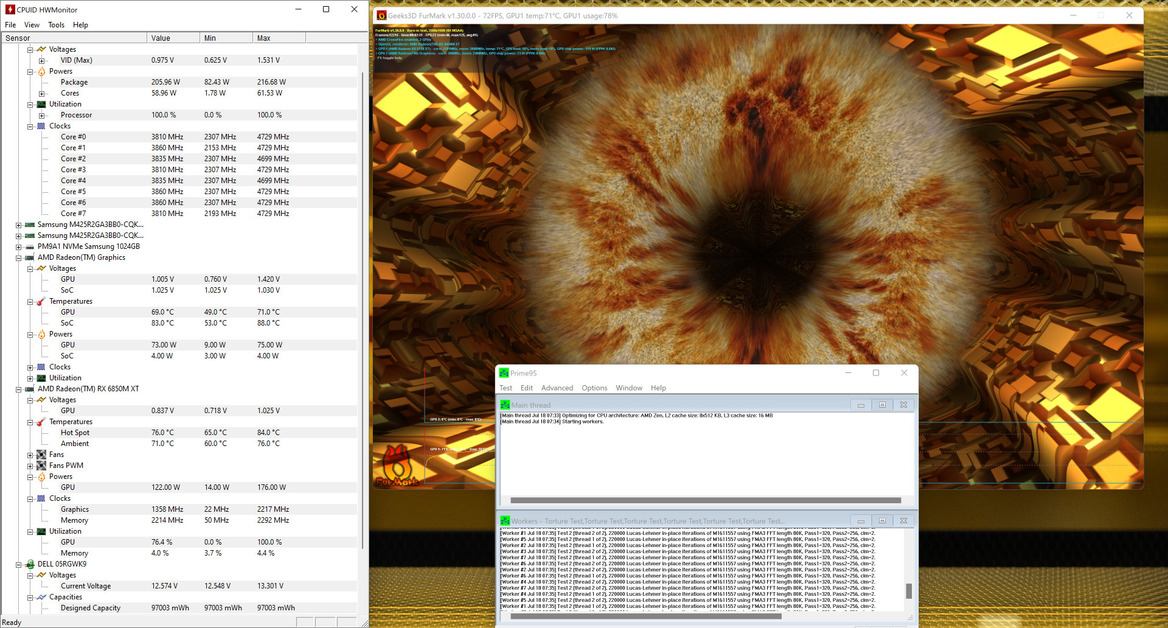This screenshot has height=628, width=1168.
Task: Click the Capacities battery icon
Action: coord(41,597)
